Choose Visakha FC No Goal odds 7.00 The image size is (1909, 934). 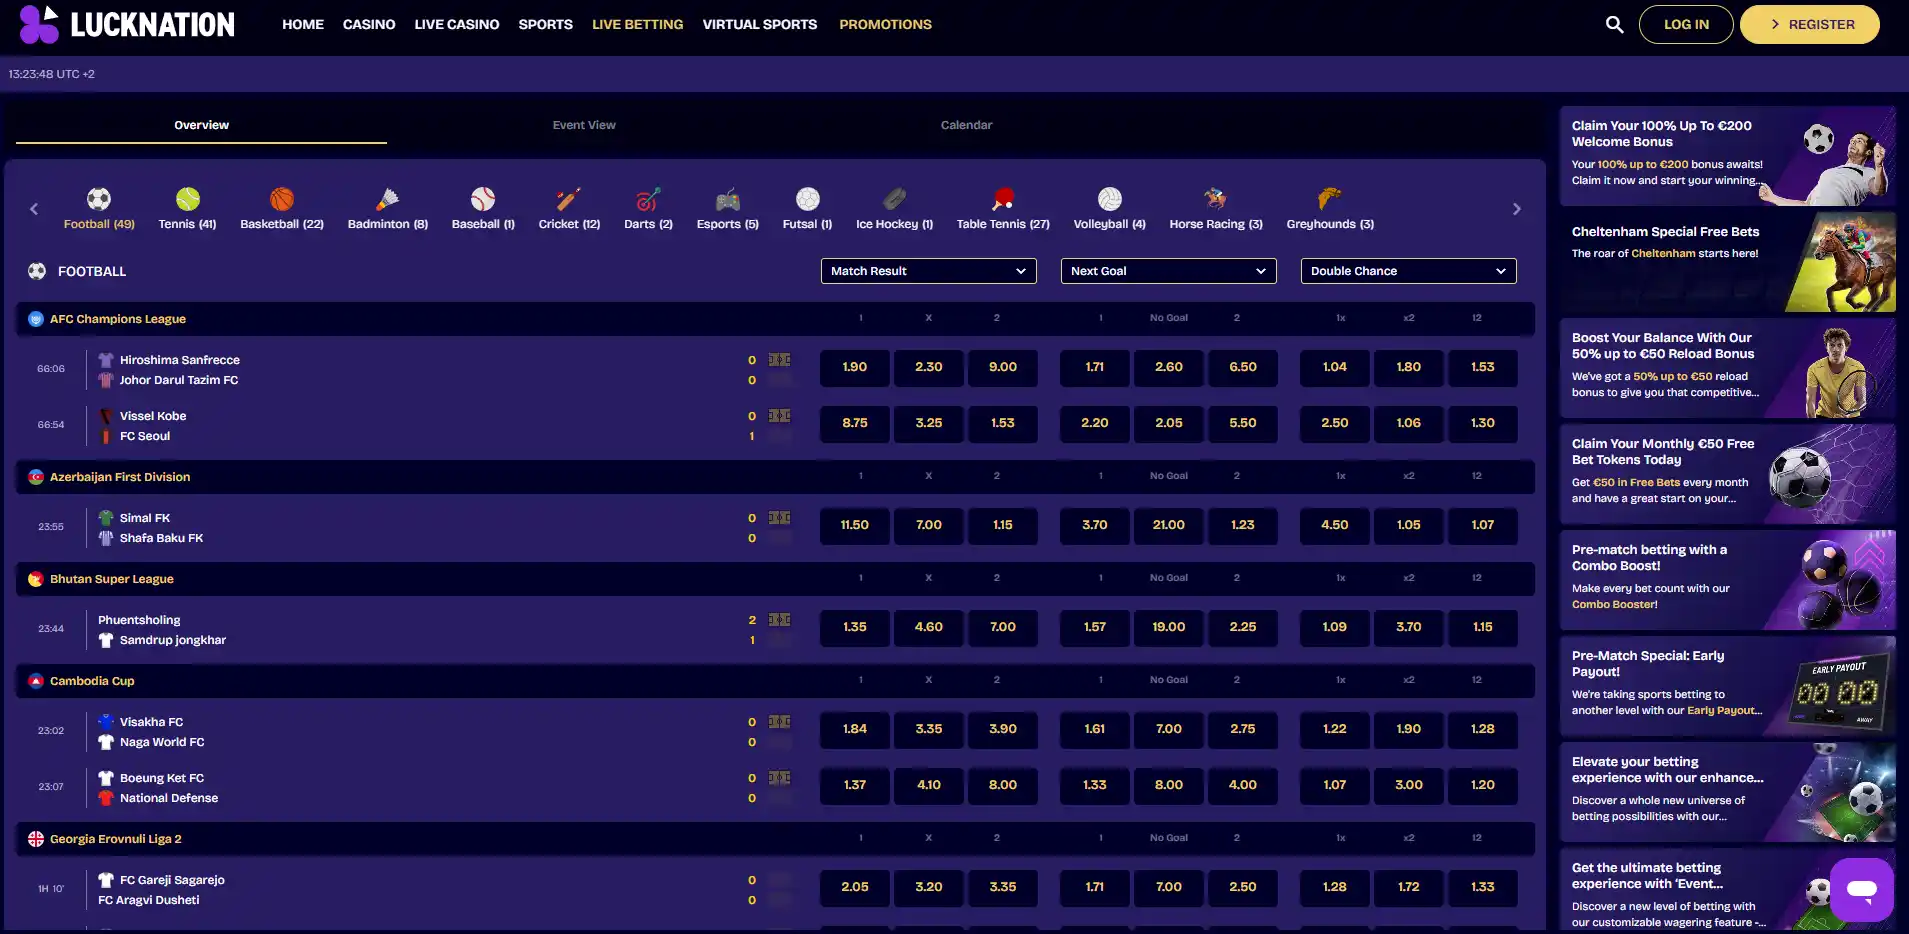1169,729
